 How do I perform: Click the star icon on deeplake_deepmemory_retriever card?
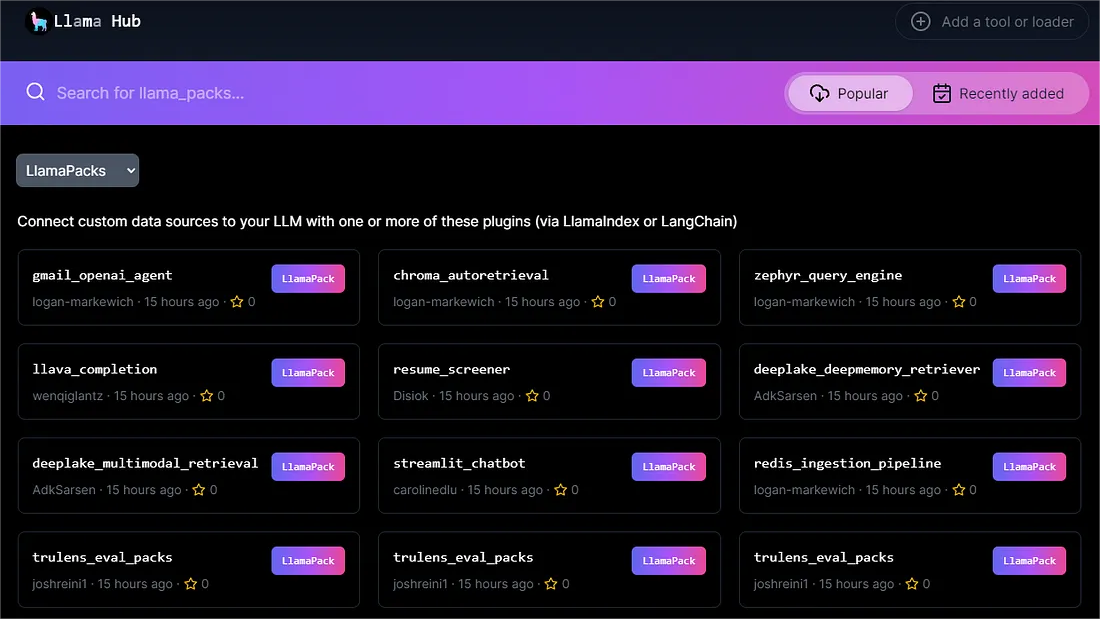920,396
